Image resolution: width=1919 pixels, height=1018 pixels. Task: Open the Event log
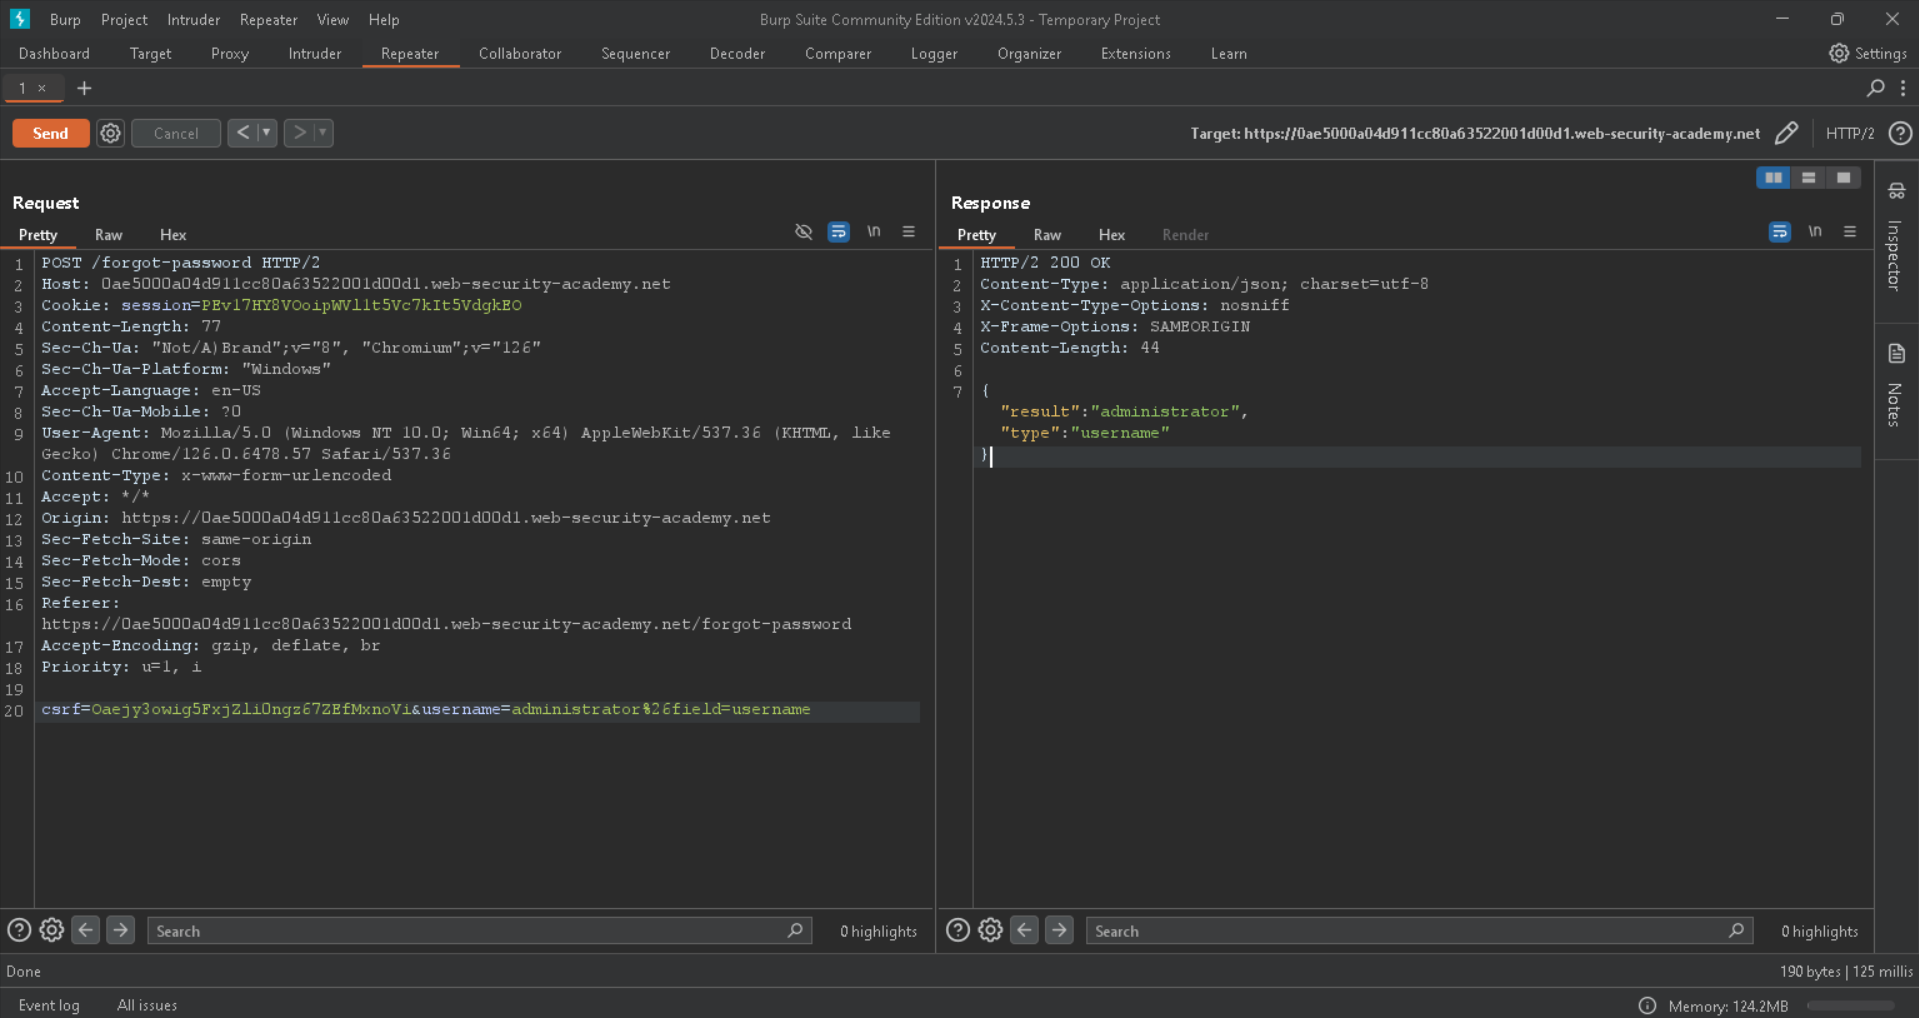[x=48, y=1005]
